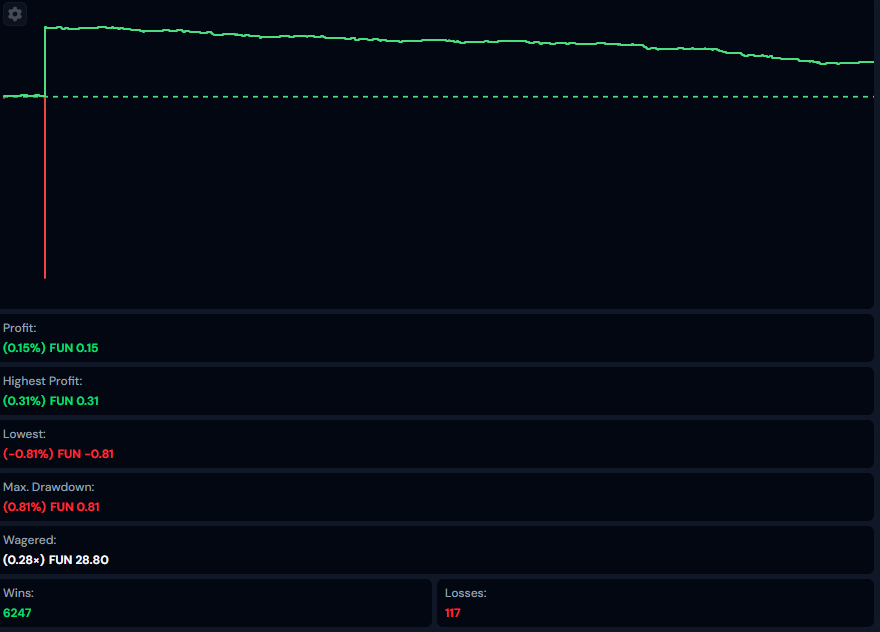Open the chart settings gear icon

(15, 14)
